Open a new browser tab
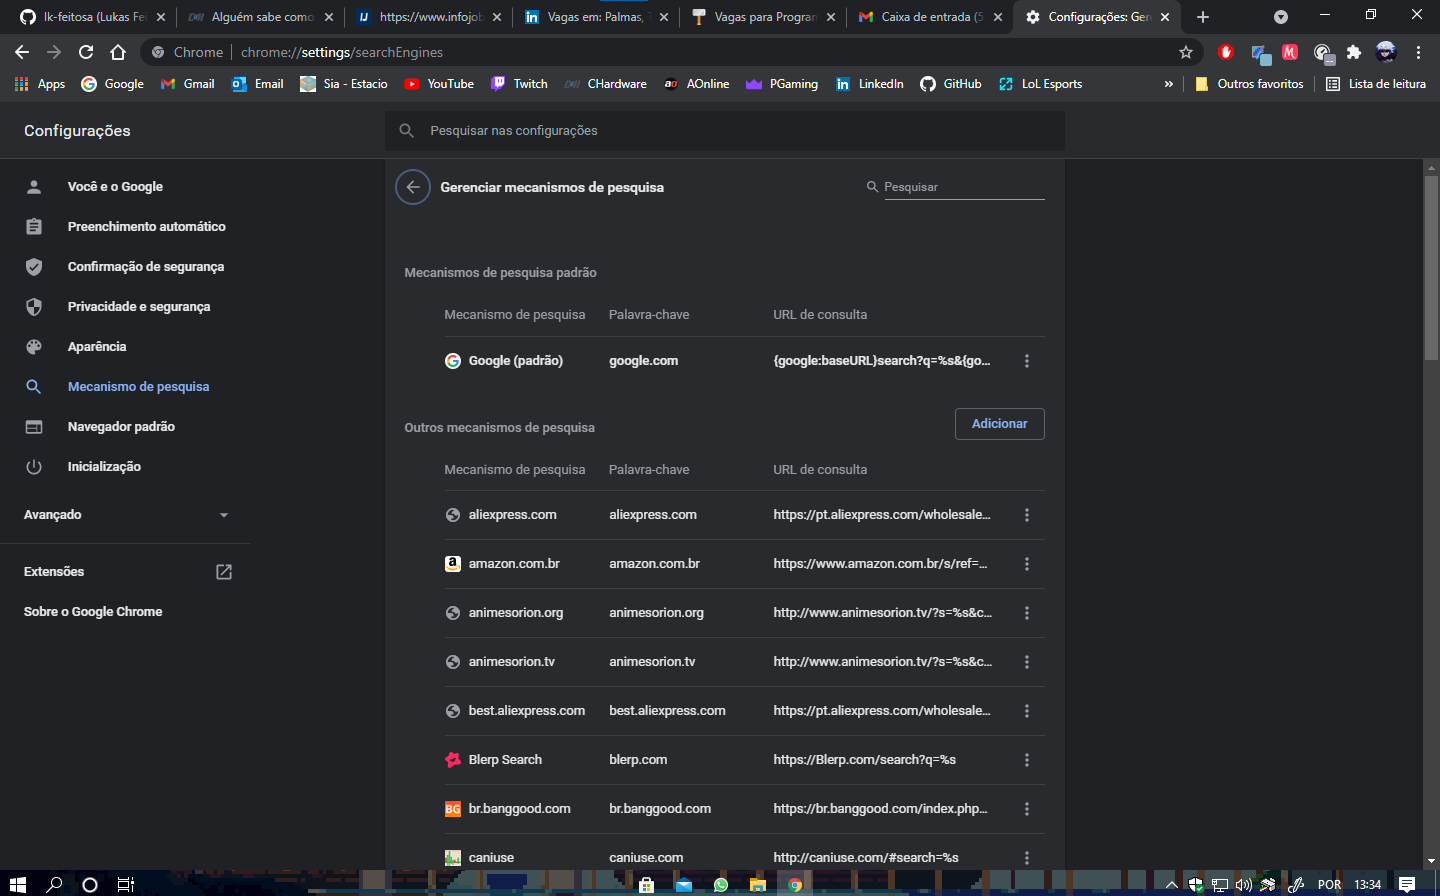1440x896 pixels. (1203, 17)
